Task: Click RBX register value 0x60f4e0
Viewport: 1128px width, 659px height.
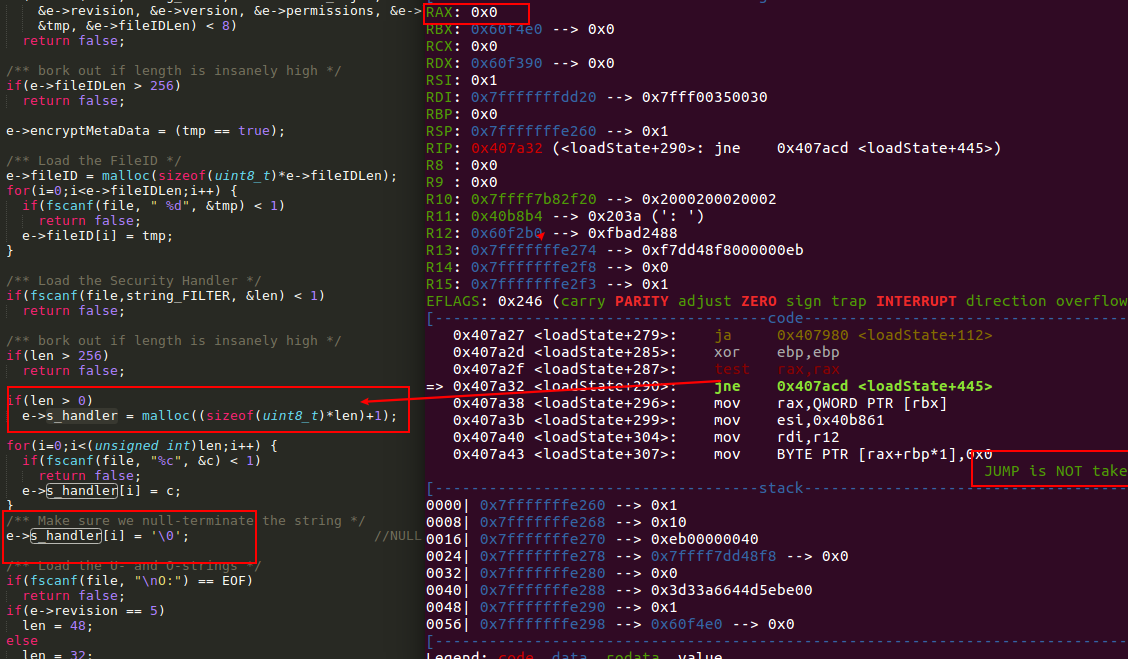Action: (x=506, y=29)
